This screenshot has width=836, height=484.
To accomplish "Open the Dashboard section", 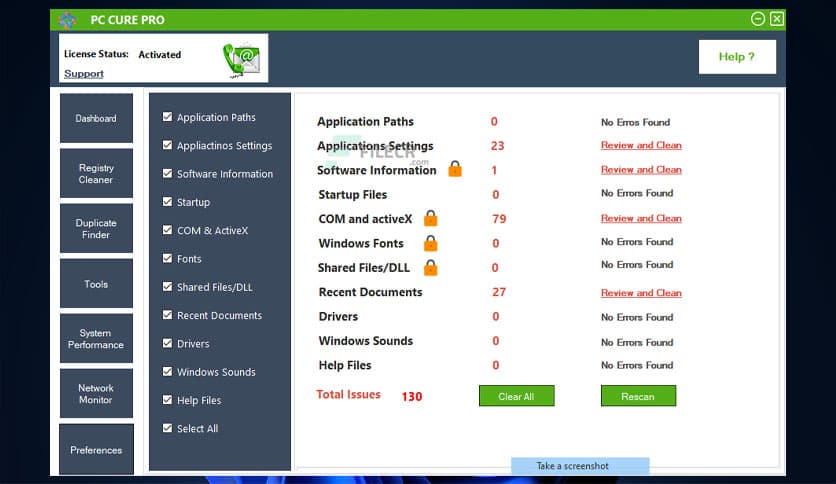I will [96, 118].
